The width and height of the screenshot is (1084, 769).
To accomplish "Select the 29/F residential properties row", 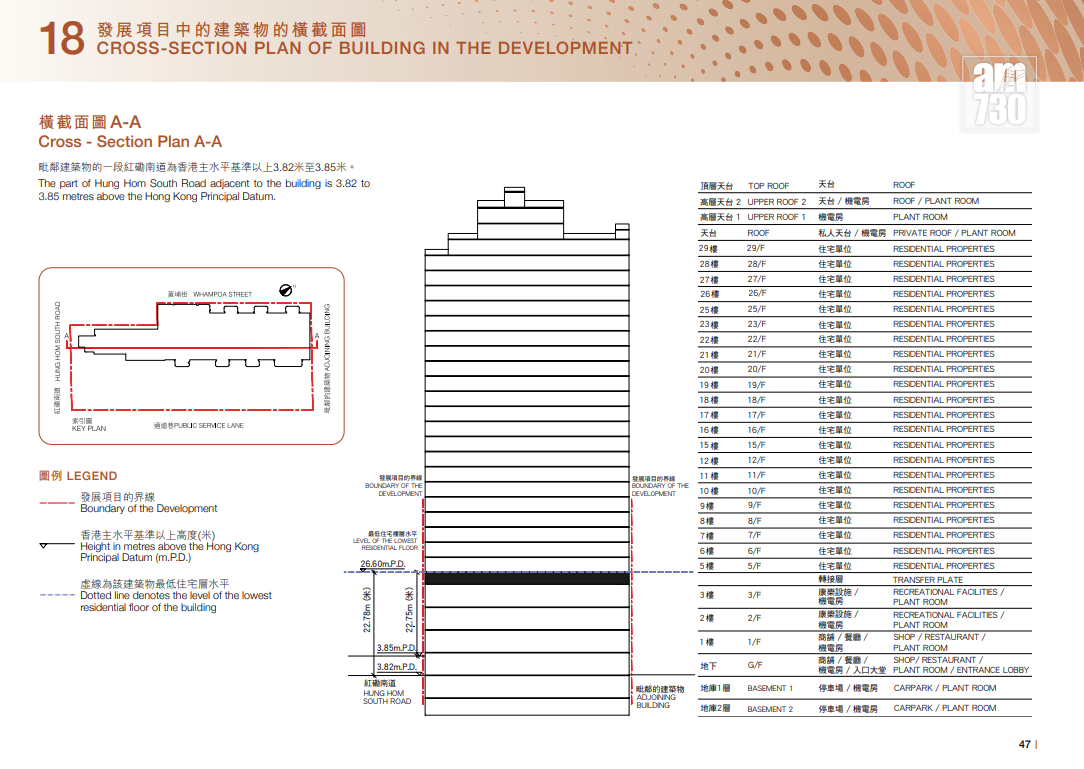I will (865, 249).
